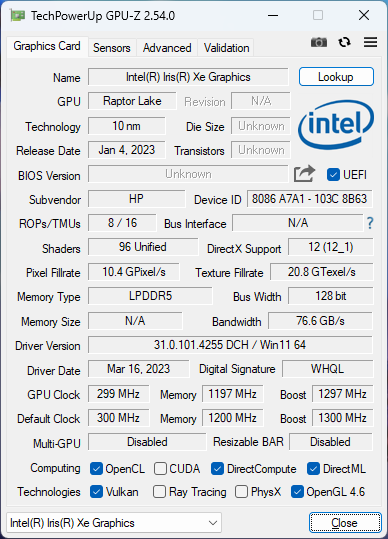
Task: Click the GPU-Z app icon in title bar
Action: pos(17,15)
